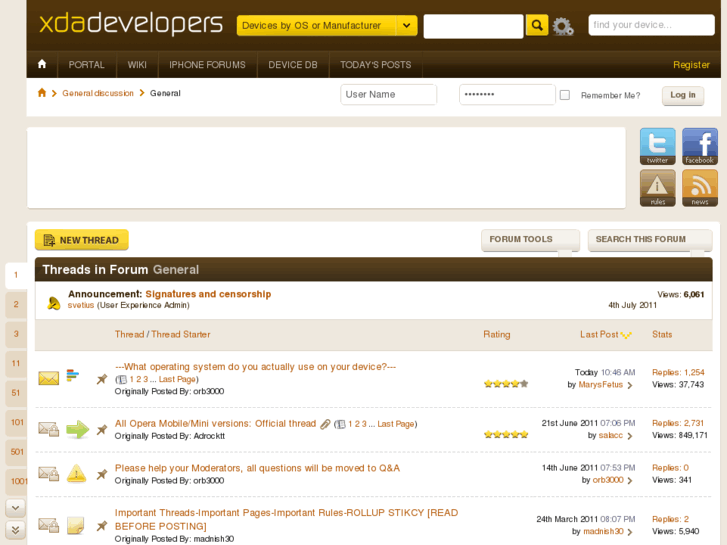The height and width of the screenshot is (545, 727).
Task: Click the announcement megaphone icon
Action: click(x=54, y=303)
